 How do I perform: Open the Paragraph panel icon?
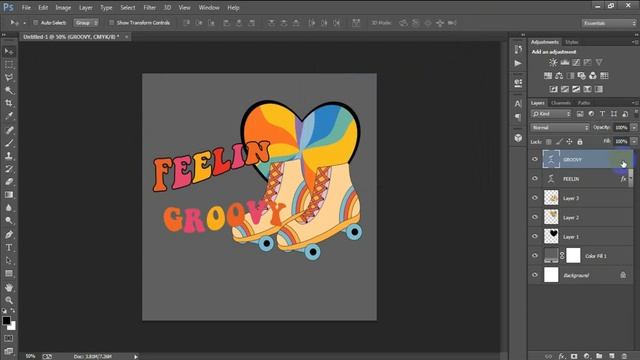[x=518, y=118]
